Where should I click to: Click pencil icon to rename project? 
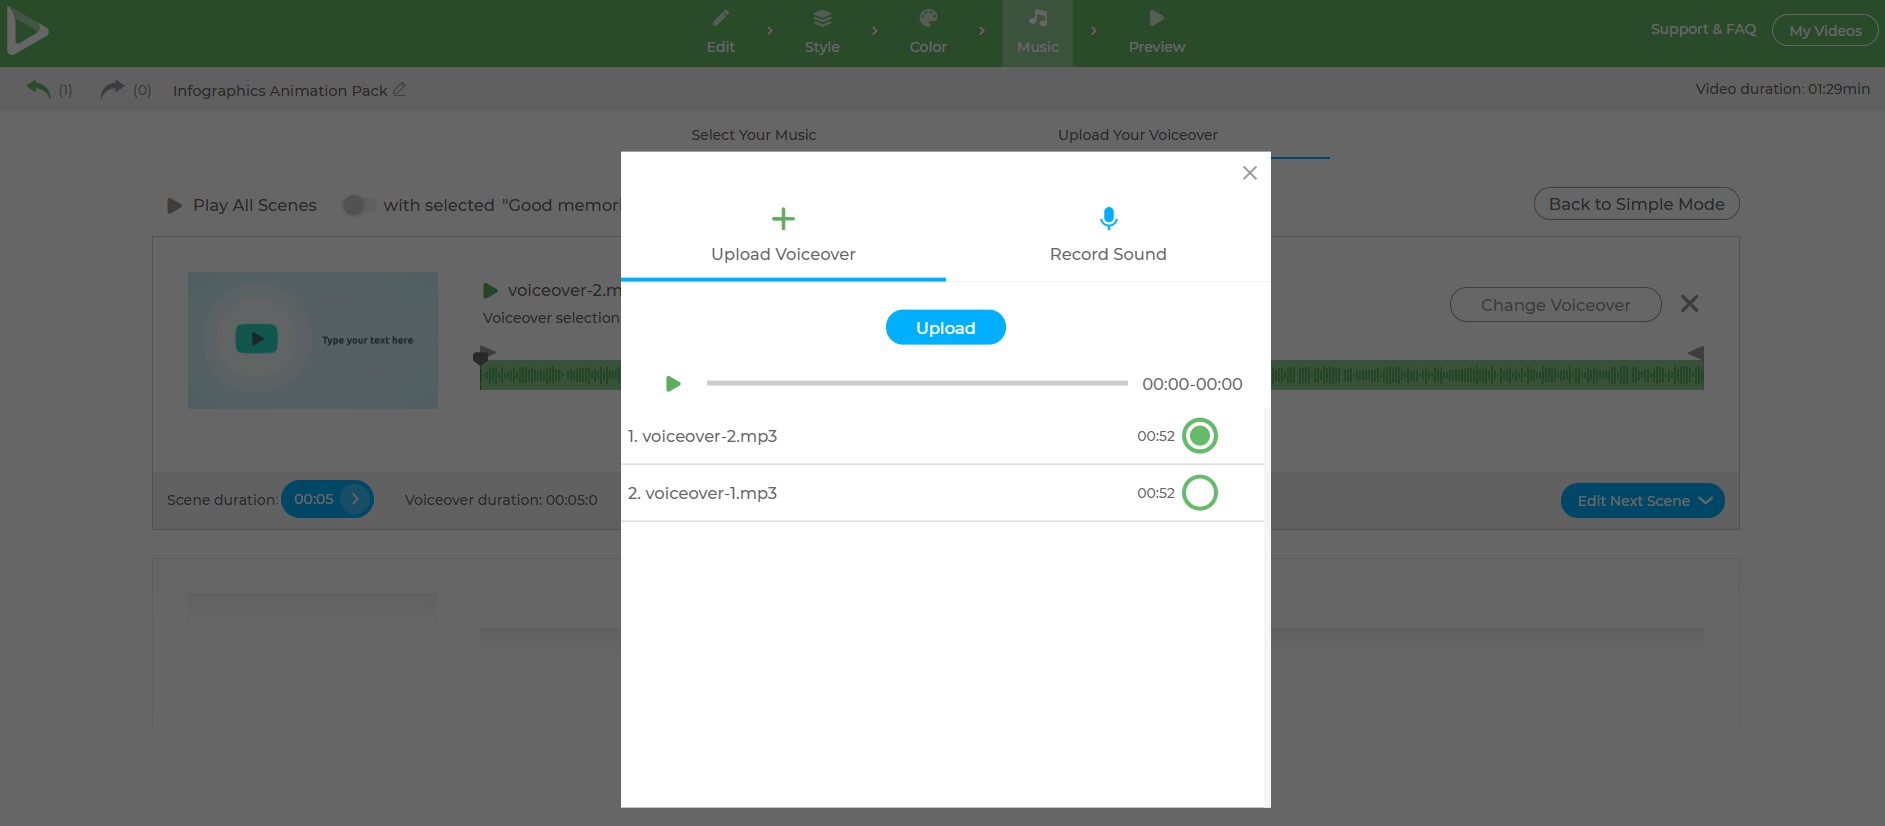click(399, 89)
